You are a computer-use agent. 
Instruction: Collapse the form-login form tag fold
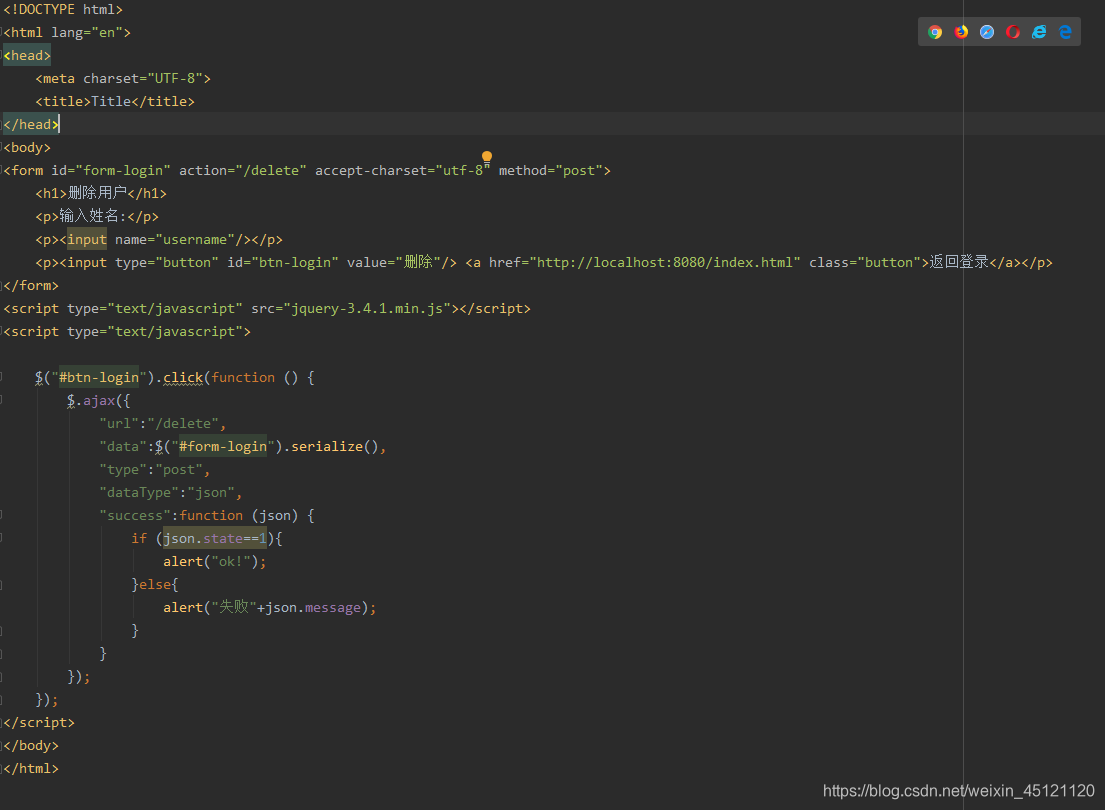(x=1, y=170)
